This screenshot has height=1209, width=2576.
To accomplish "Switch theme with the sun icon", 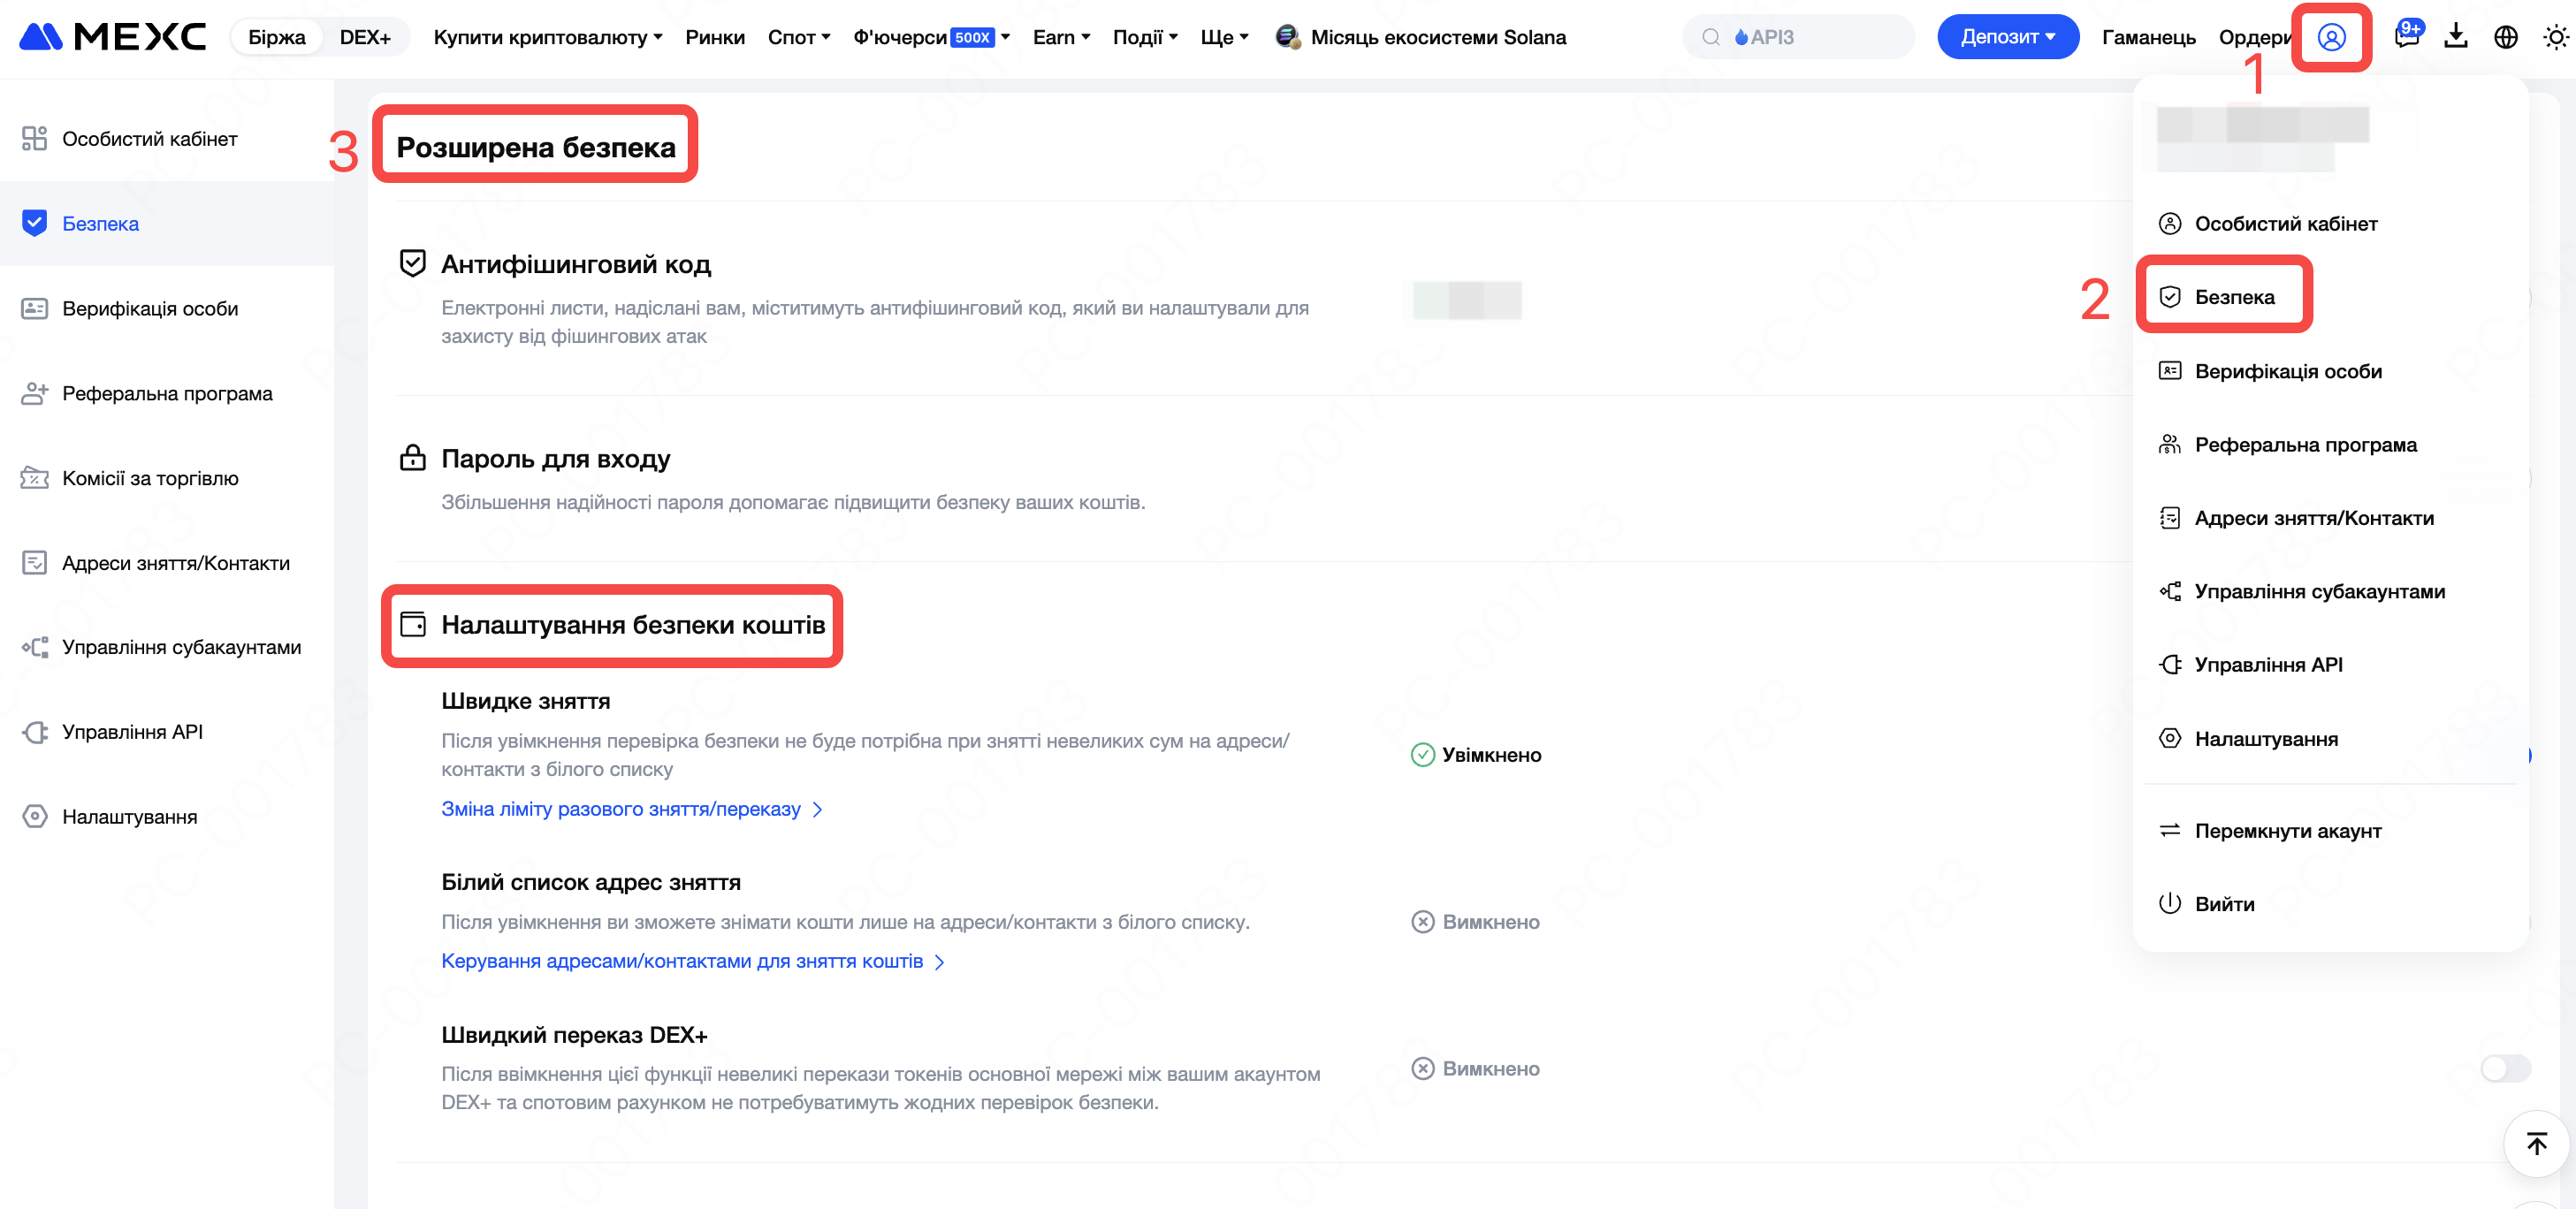I will [2555, 37].
